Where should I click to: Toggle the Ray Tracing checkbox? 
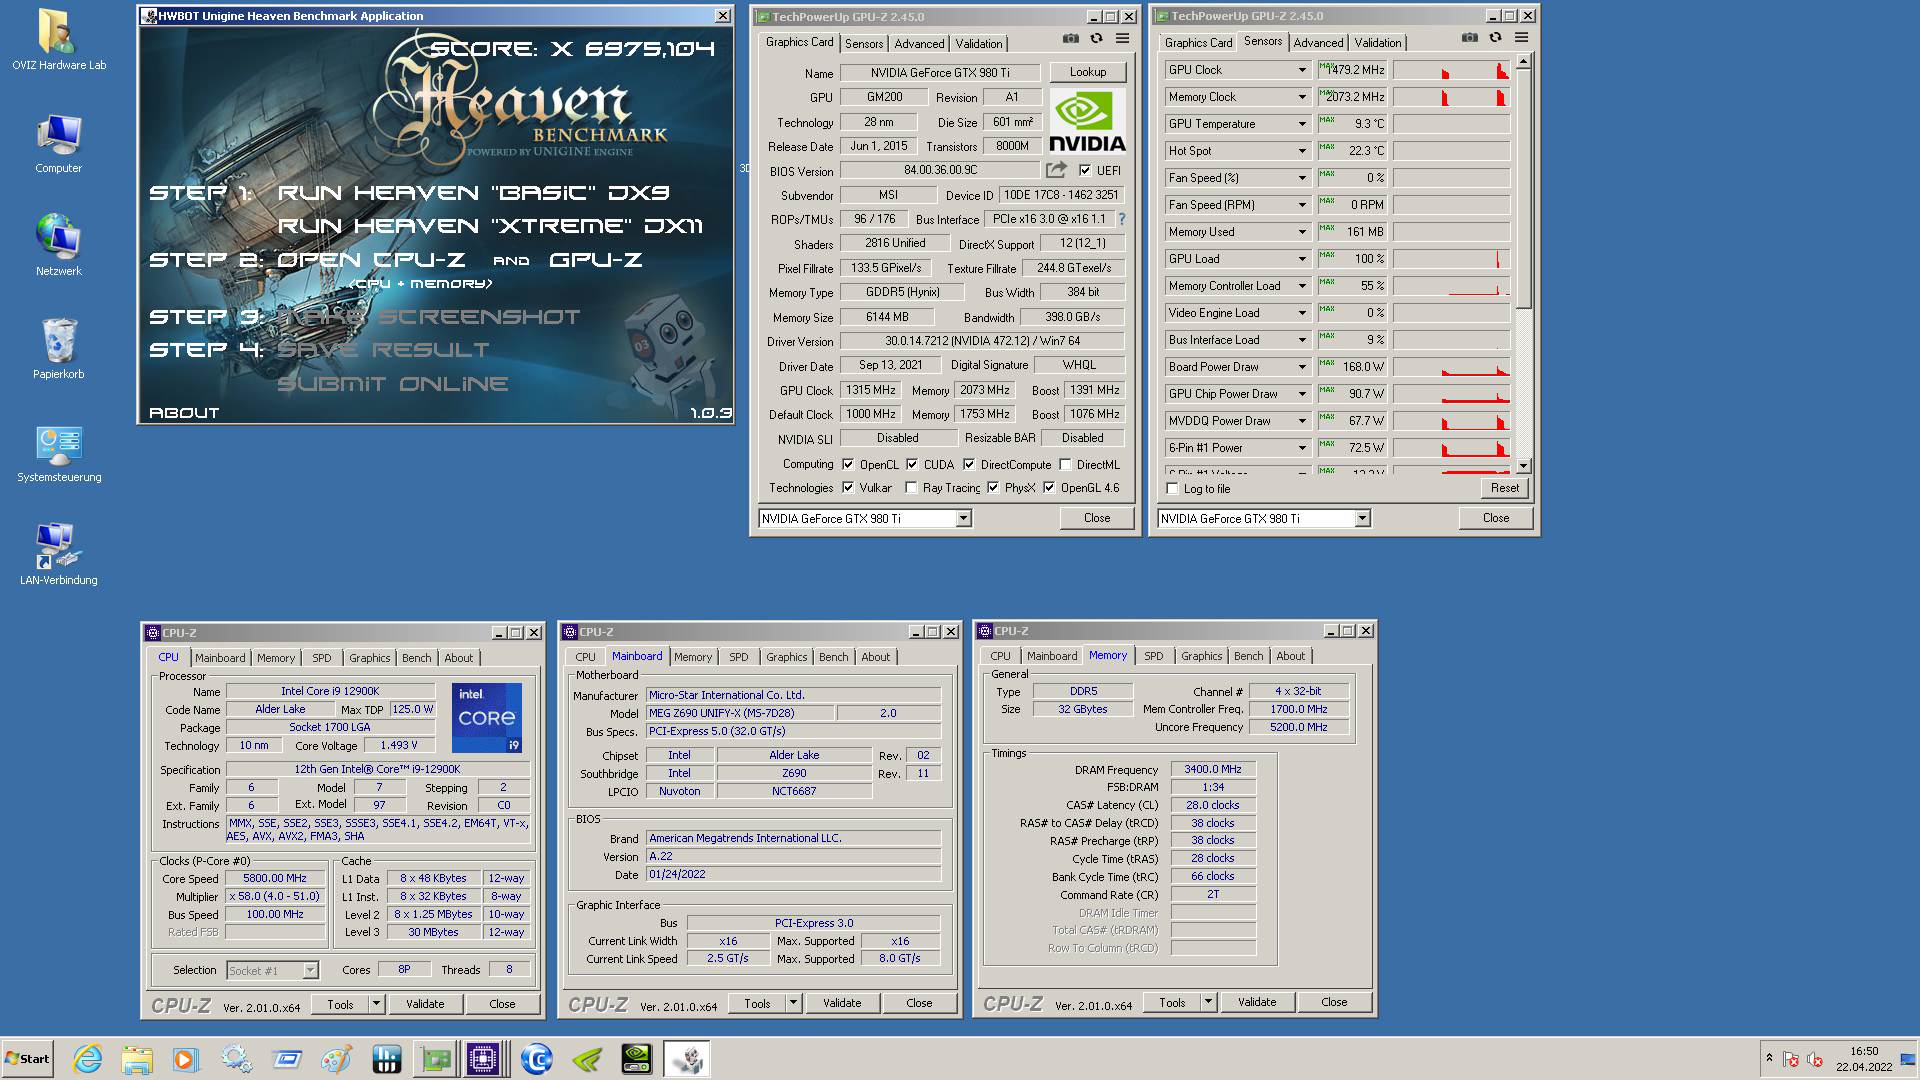pyautogui.click(x=911, y=487)
